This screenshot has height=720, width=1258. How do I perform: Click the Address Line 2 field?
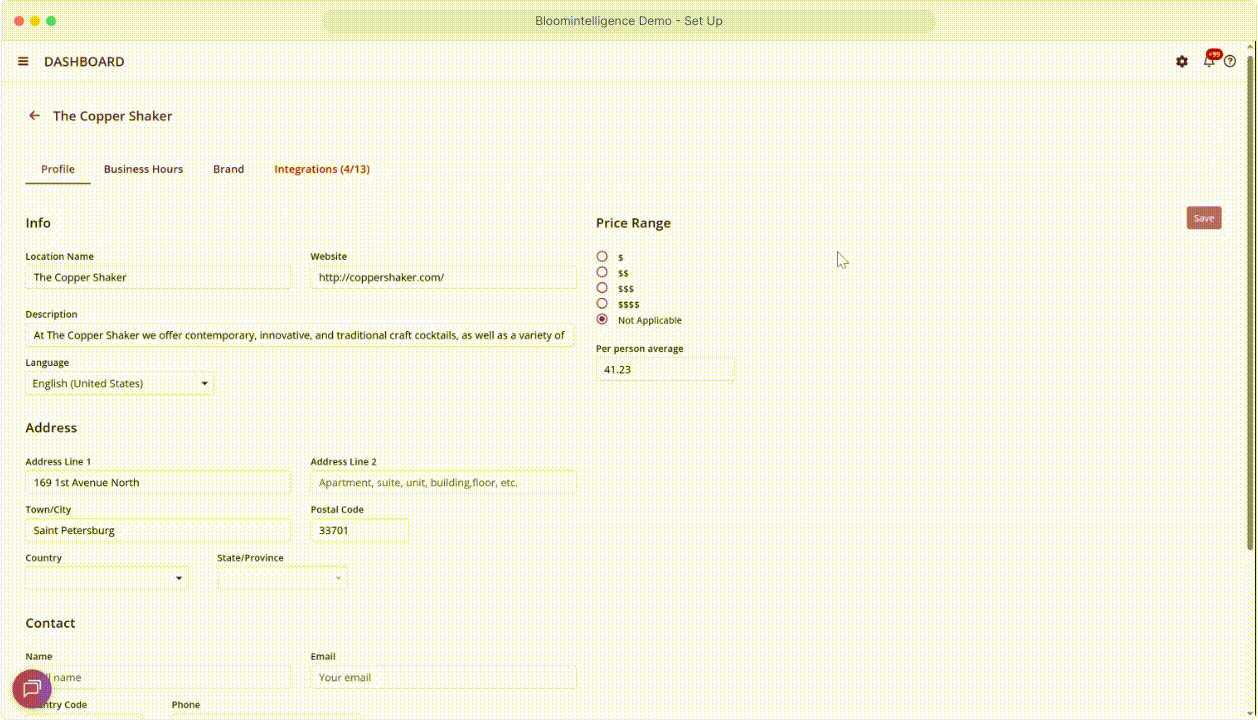(443, 483)
